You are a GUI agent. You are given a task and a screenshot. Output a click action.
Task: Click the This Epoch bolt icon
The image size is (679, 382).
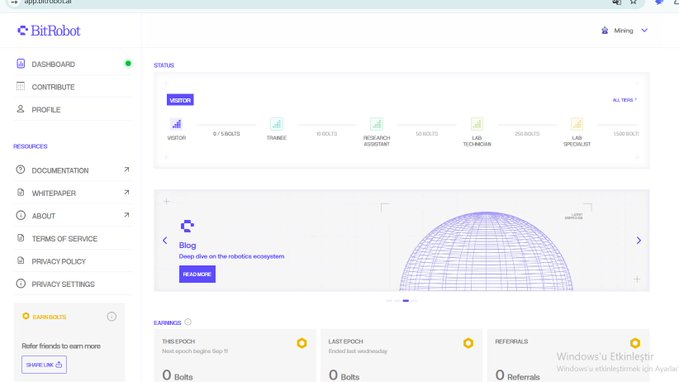[302, 343]
